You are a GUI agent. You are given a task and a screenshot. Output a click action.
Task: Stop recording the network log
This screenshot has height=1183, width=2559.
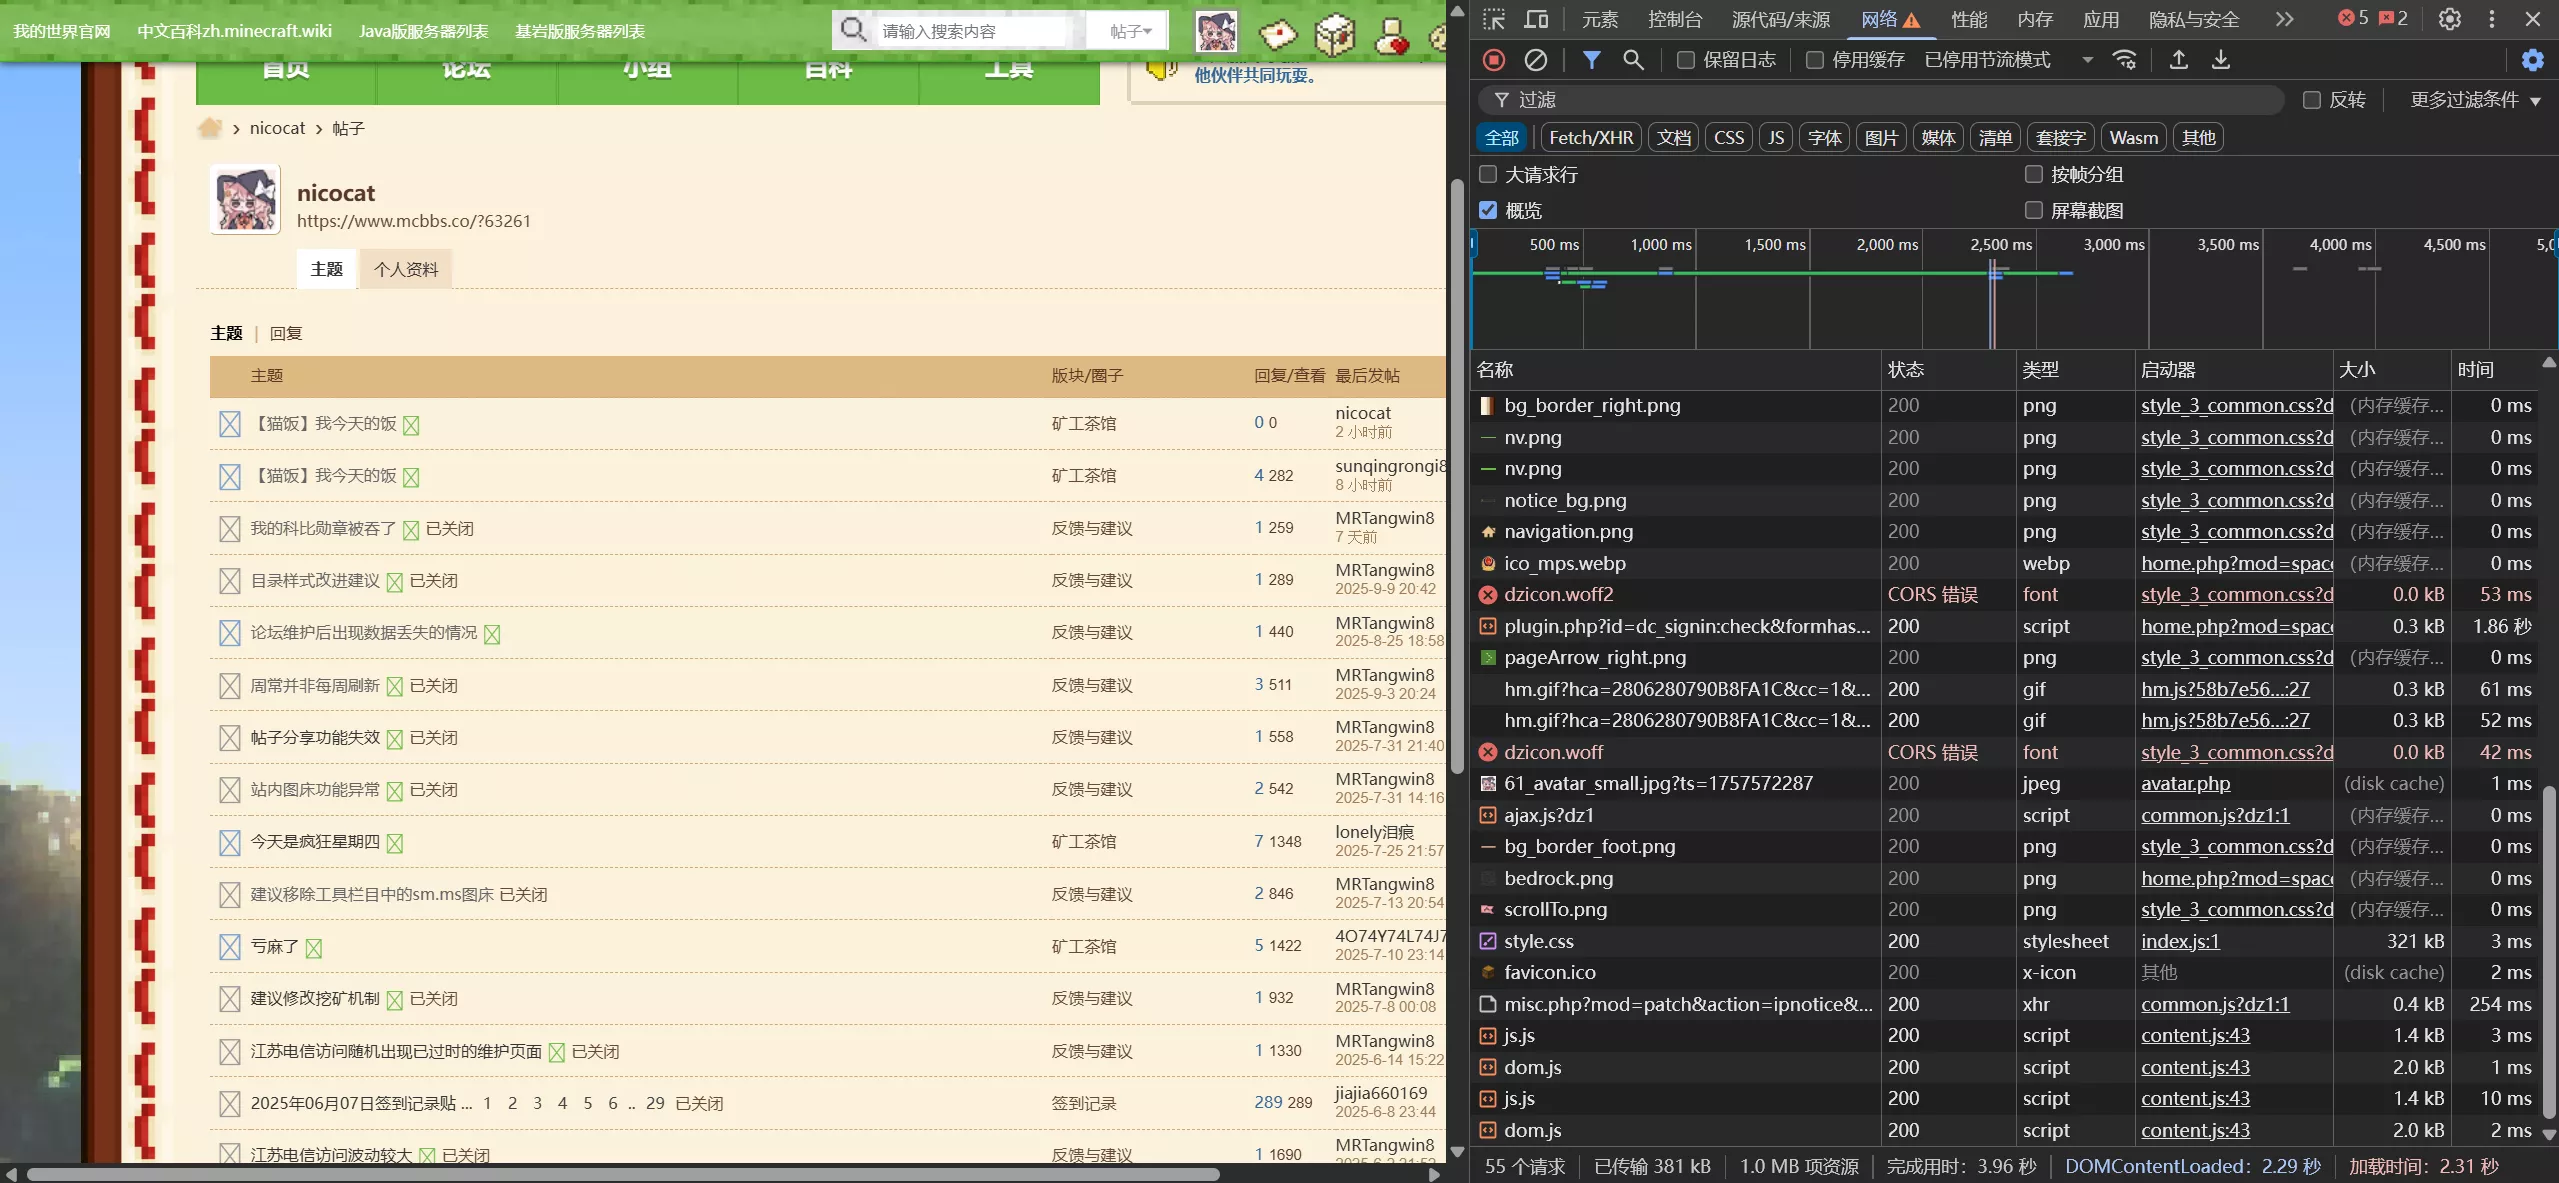1492,60
